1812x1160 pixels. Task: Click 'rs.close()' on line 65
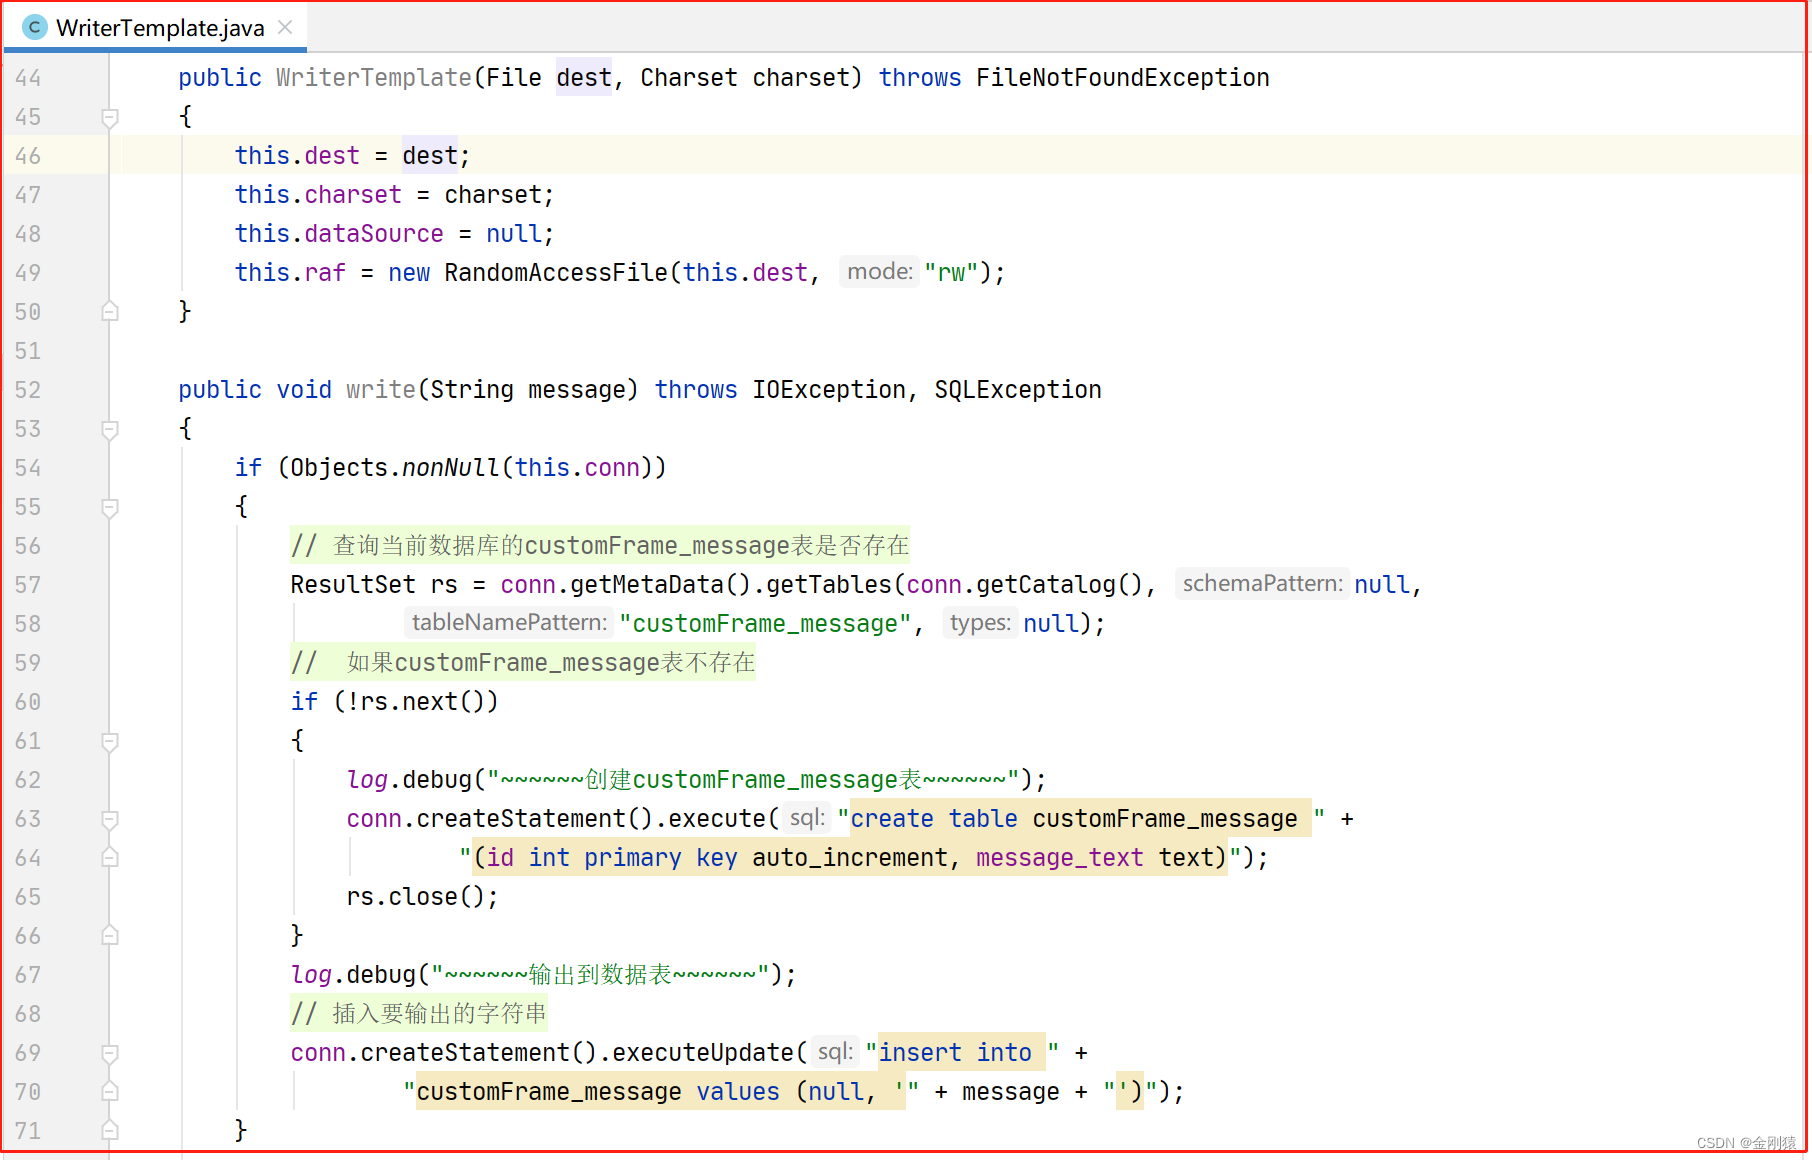(416, 897)
